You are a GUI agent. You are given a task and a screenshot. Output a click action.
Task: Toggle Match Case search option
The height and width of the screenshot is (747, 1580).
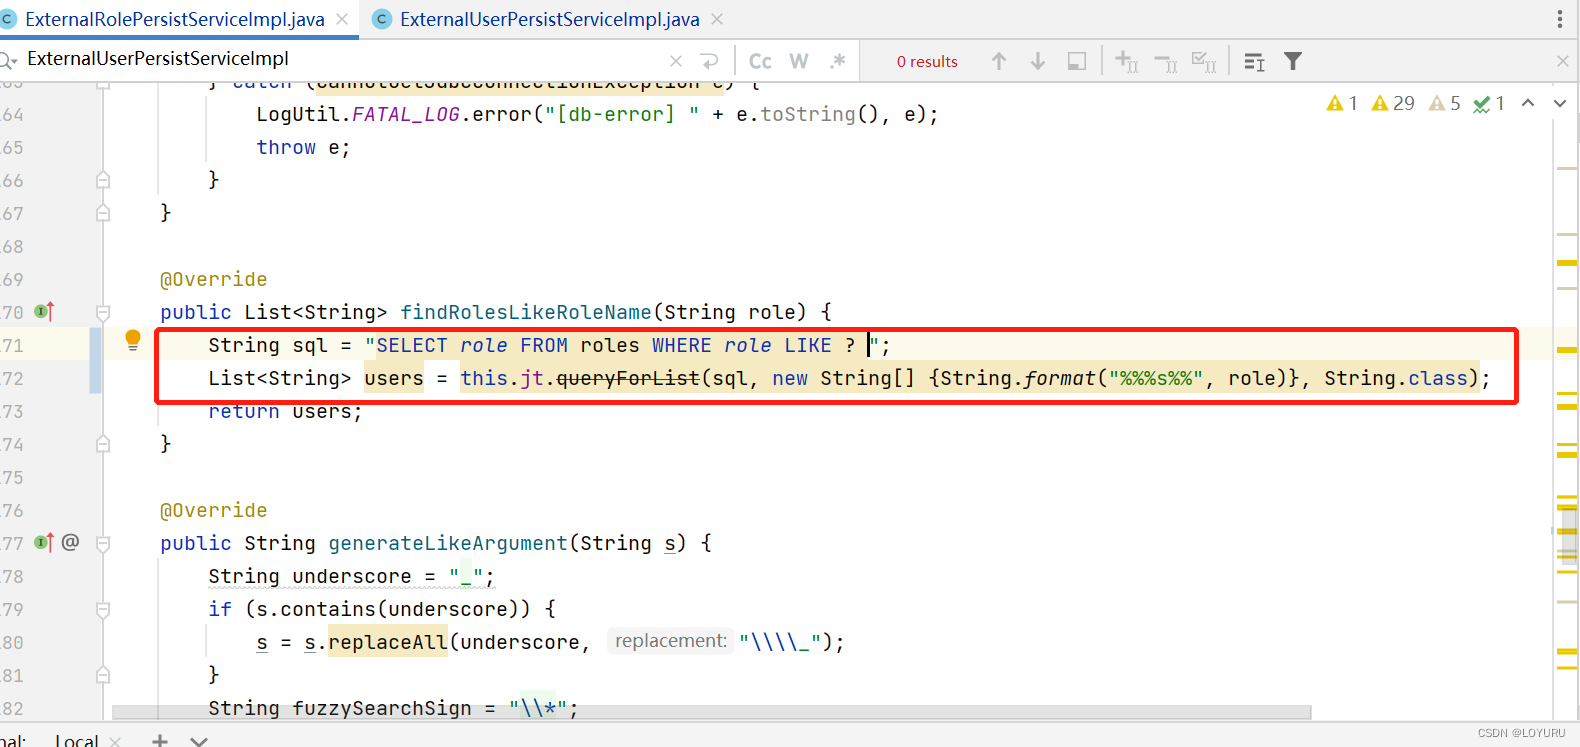[760, 61]
